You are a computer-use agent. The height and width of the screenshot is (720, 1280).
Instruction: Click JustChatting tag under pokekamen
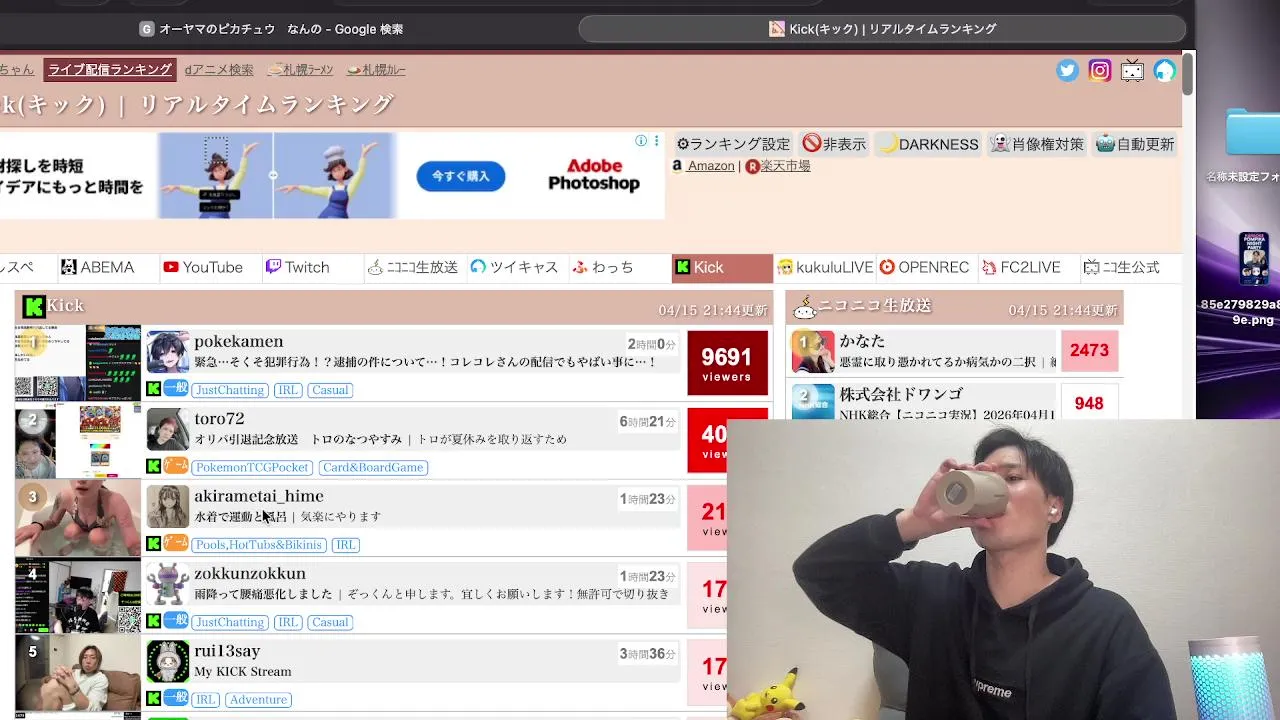tap(229, 389)
